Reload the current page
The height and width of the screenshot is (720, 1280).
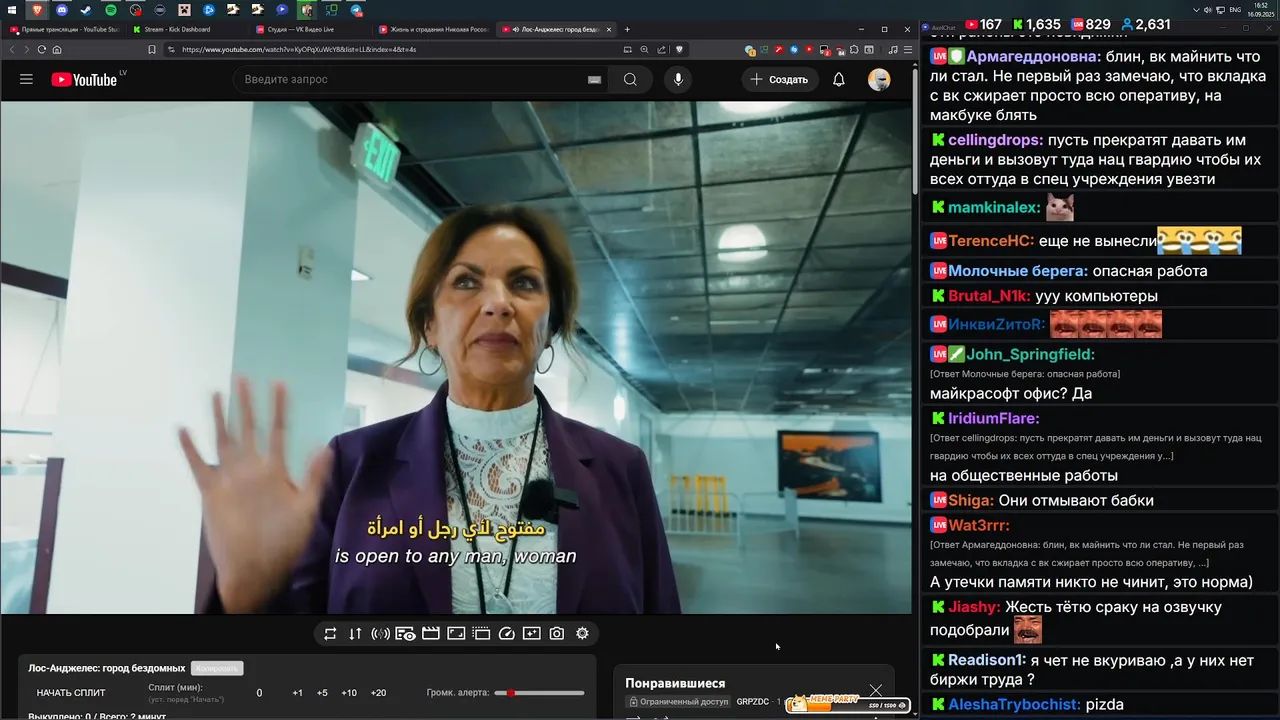click(x=41, y=49)
